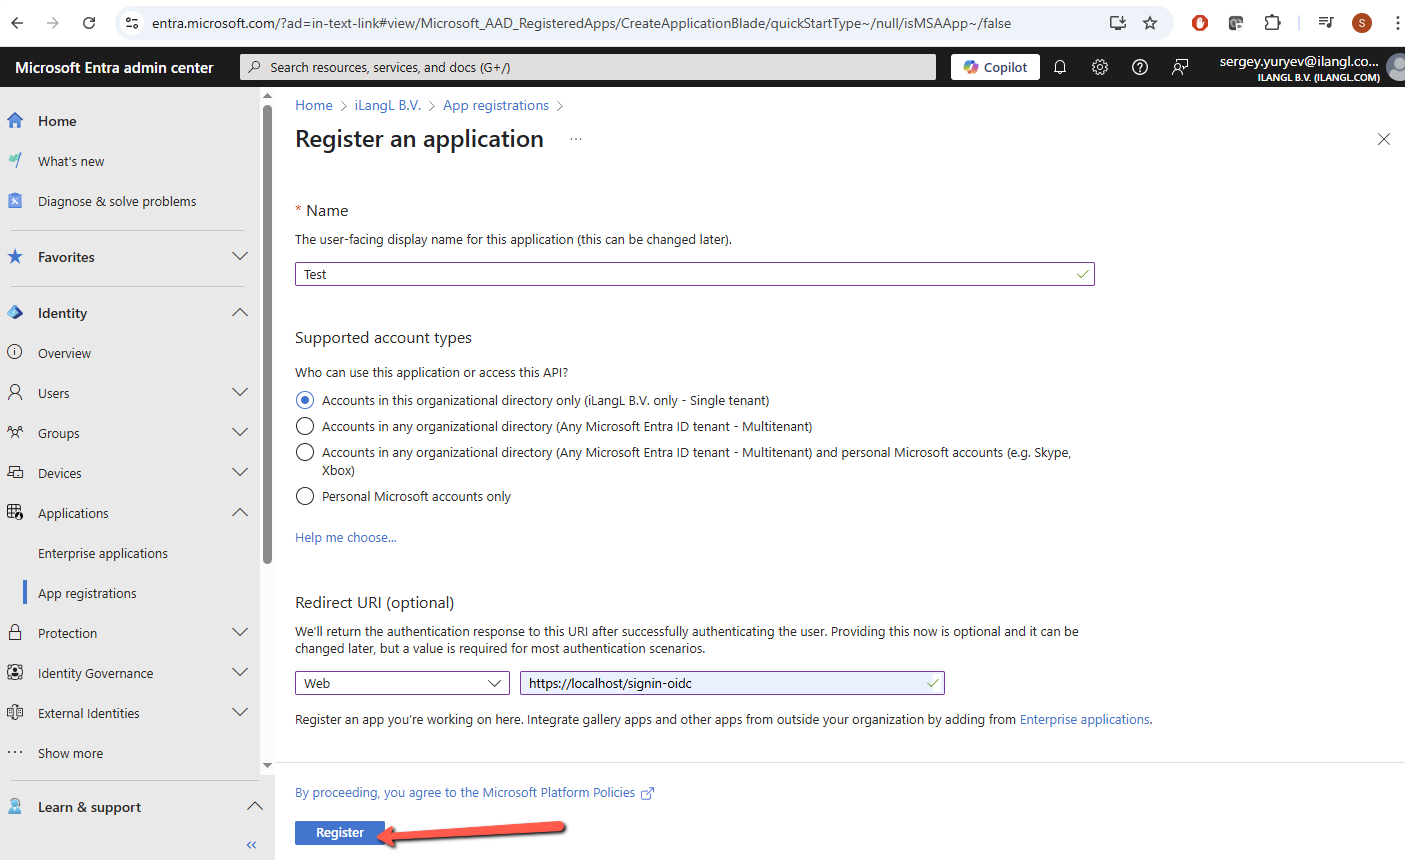Show more sidebar items

pyautogui.click(x=70, y=753)
